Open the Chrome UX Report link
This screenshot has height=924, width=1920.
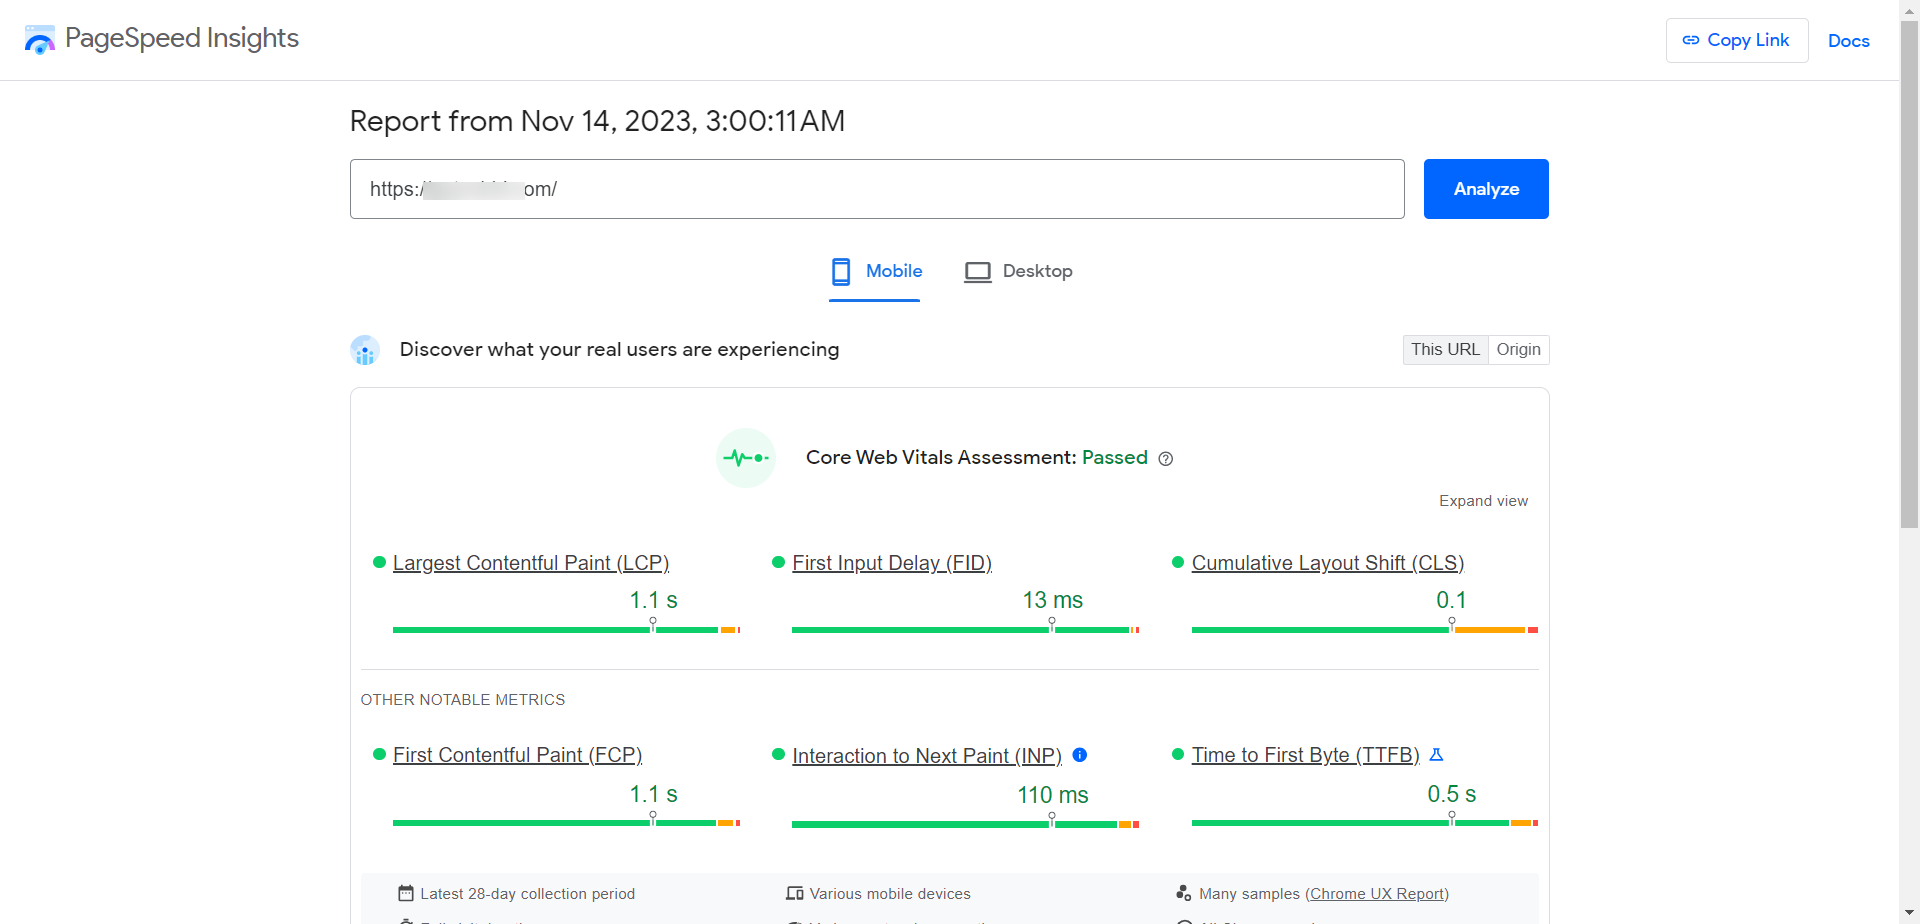click(x=1378, y=893)
